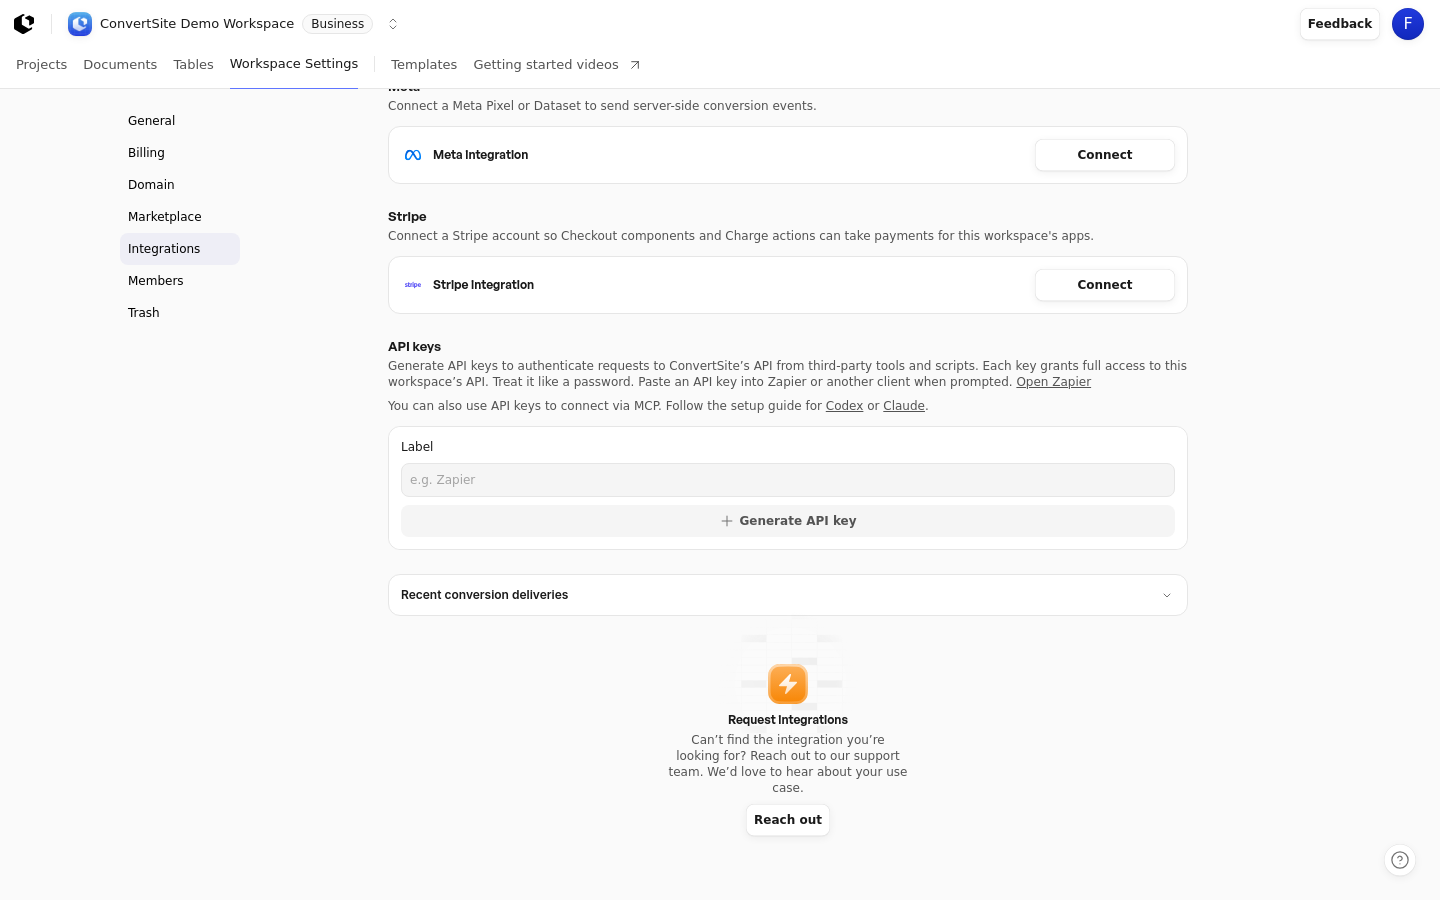Open Trash in the sidebar

tap(180, 313)
